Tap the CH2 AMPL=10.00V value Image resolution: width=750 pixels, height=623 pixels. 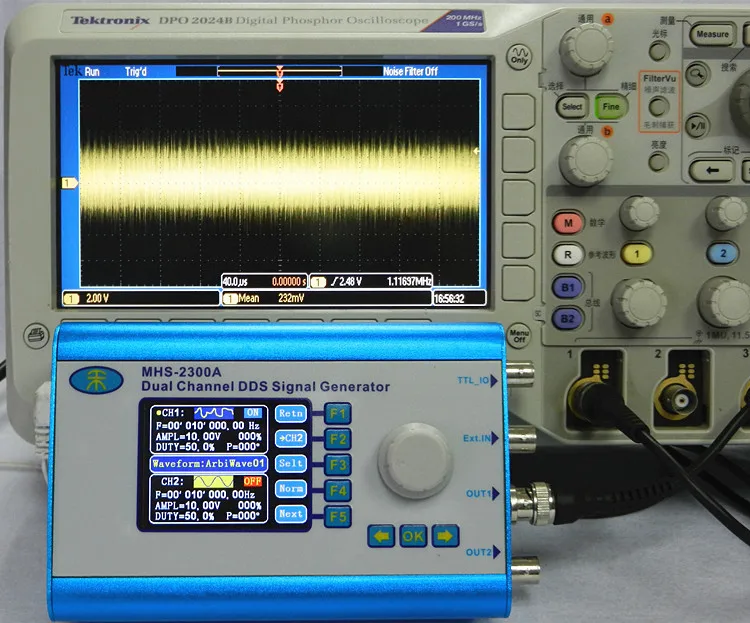(188, 505)
